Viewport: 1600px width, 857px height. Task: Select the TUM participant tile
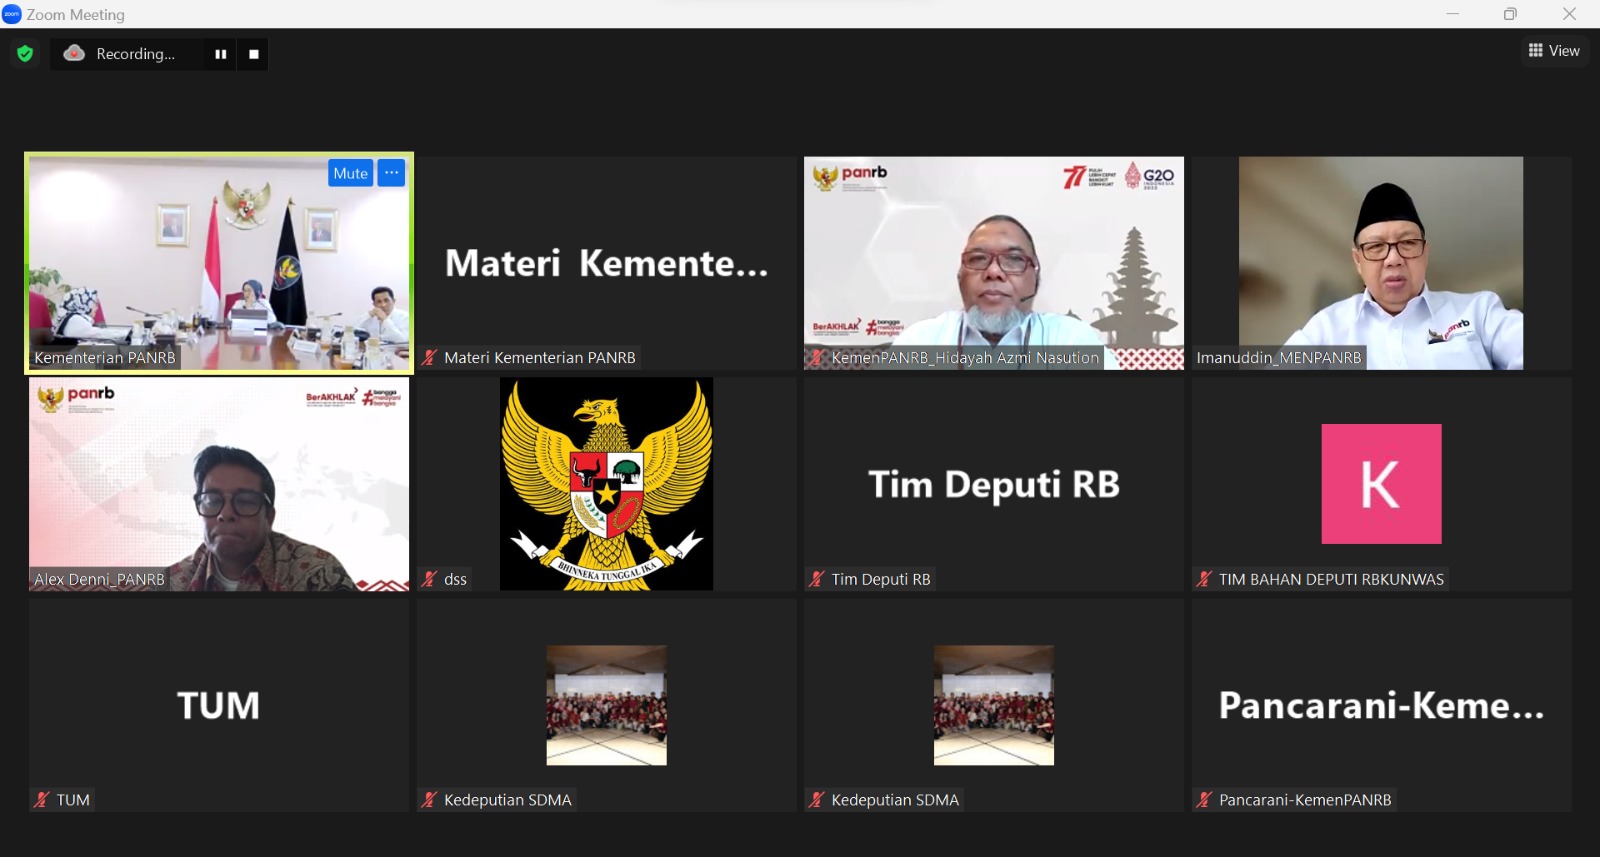tap(219, 705)
